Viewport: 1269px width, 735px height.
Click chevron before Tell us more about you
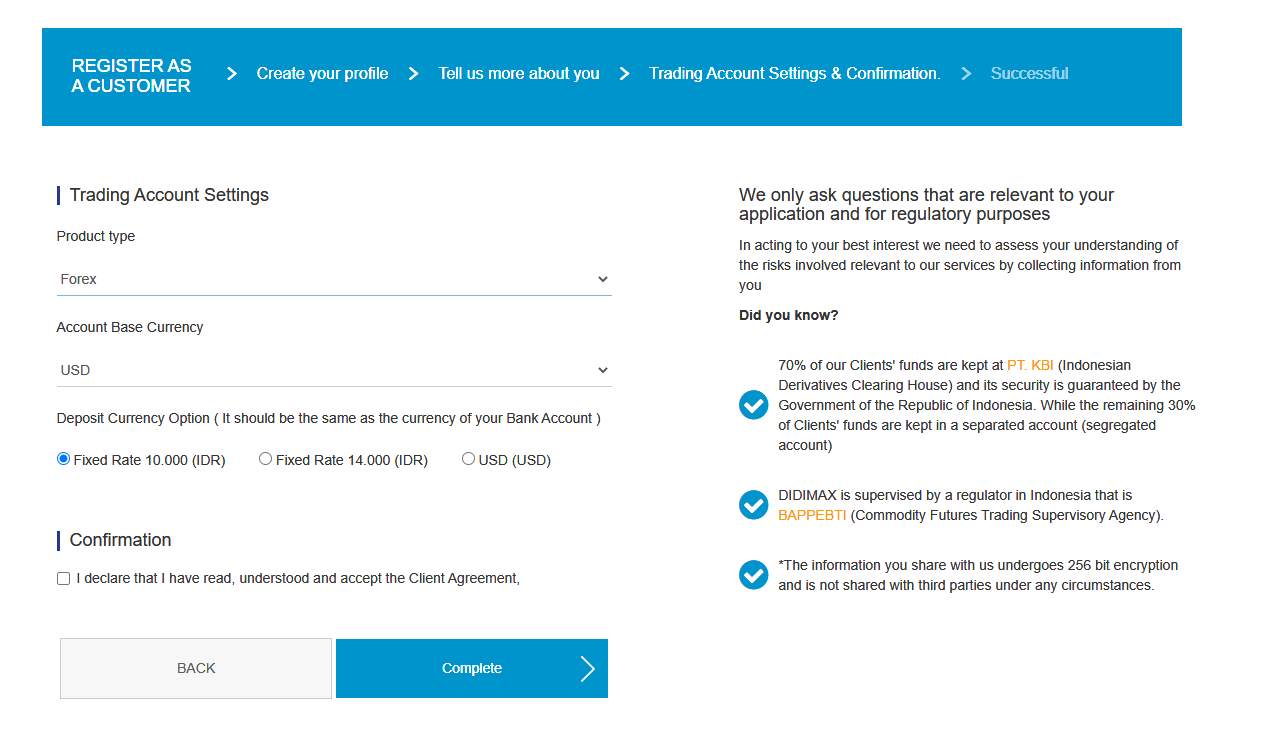[413, 73]
